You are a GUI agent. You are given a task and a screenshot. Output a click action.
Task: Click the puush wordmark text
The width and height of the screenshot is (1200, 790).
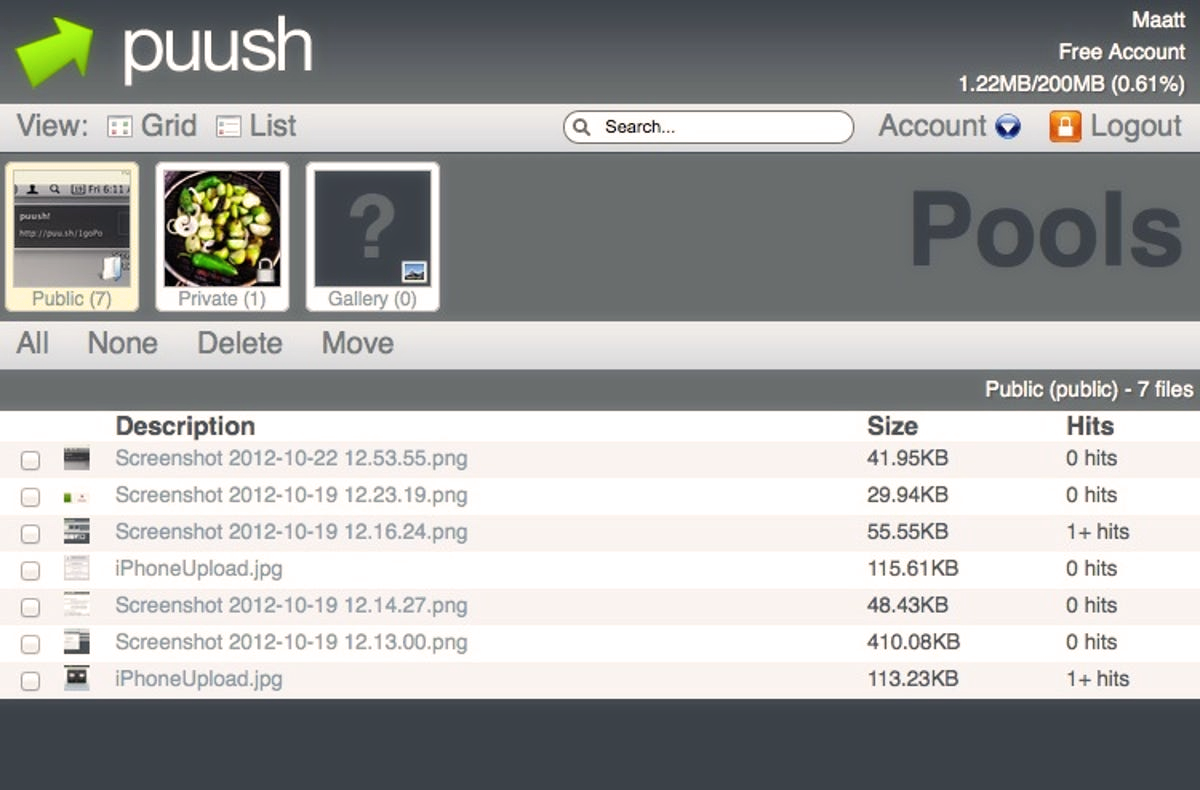217,51
